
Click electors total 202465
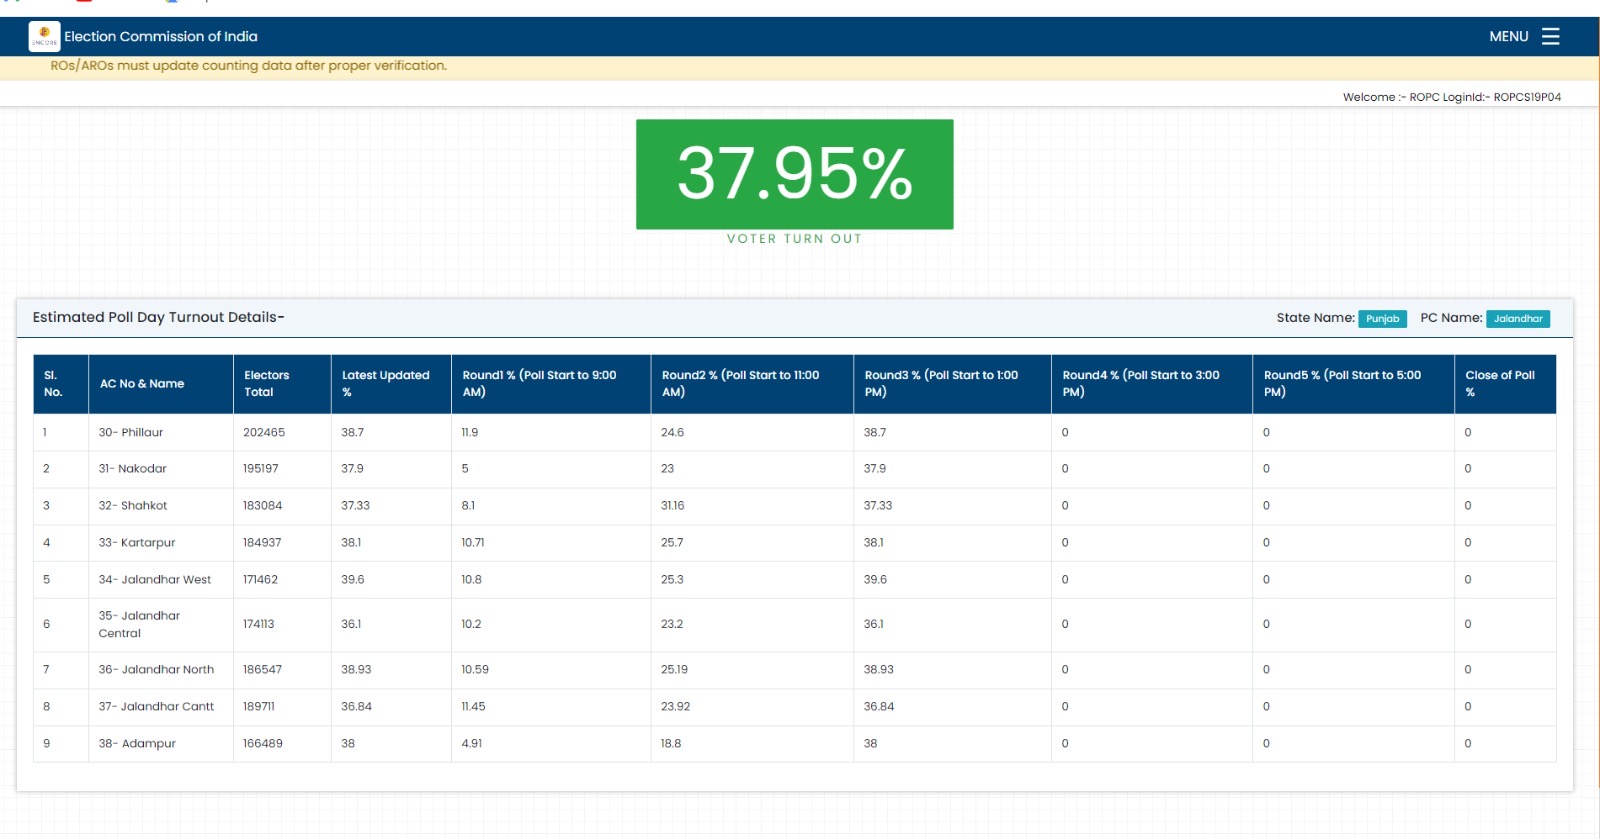264,432
